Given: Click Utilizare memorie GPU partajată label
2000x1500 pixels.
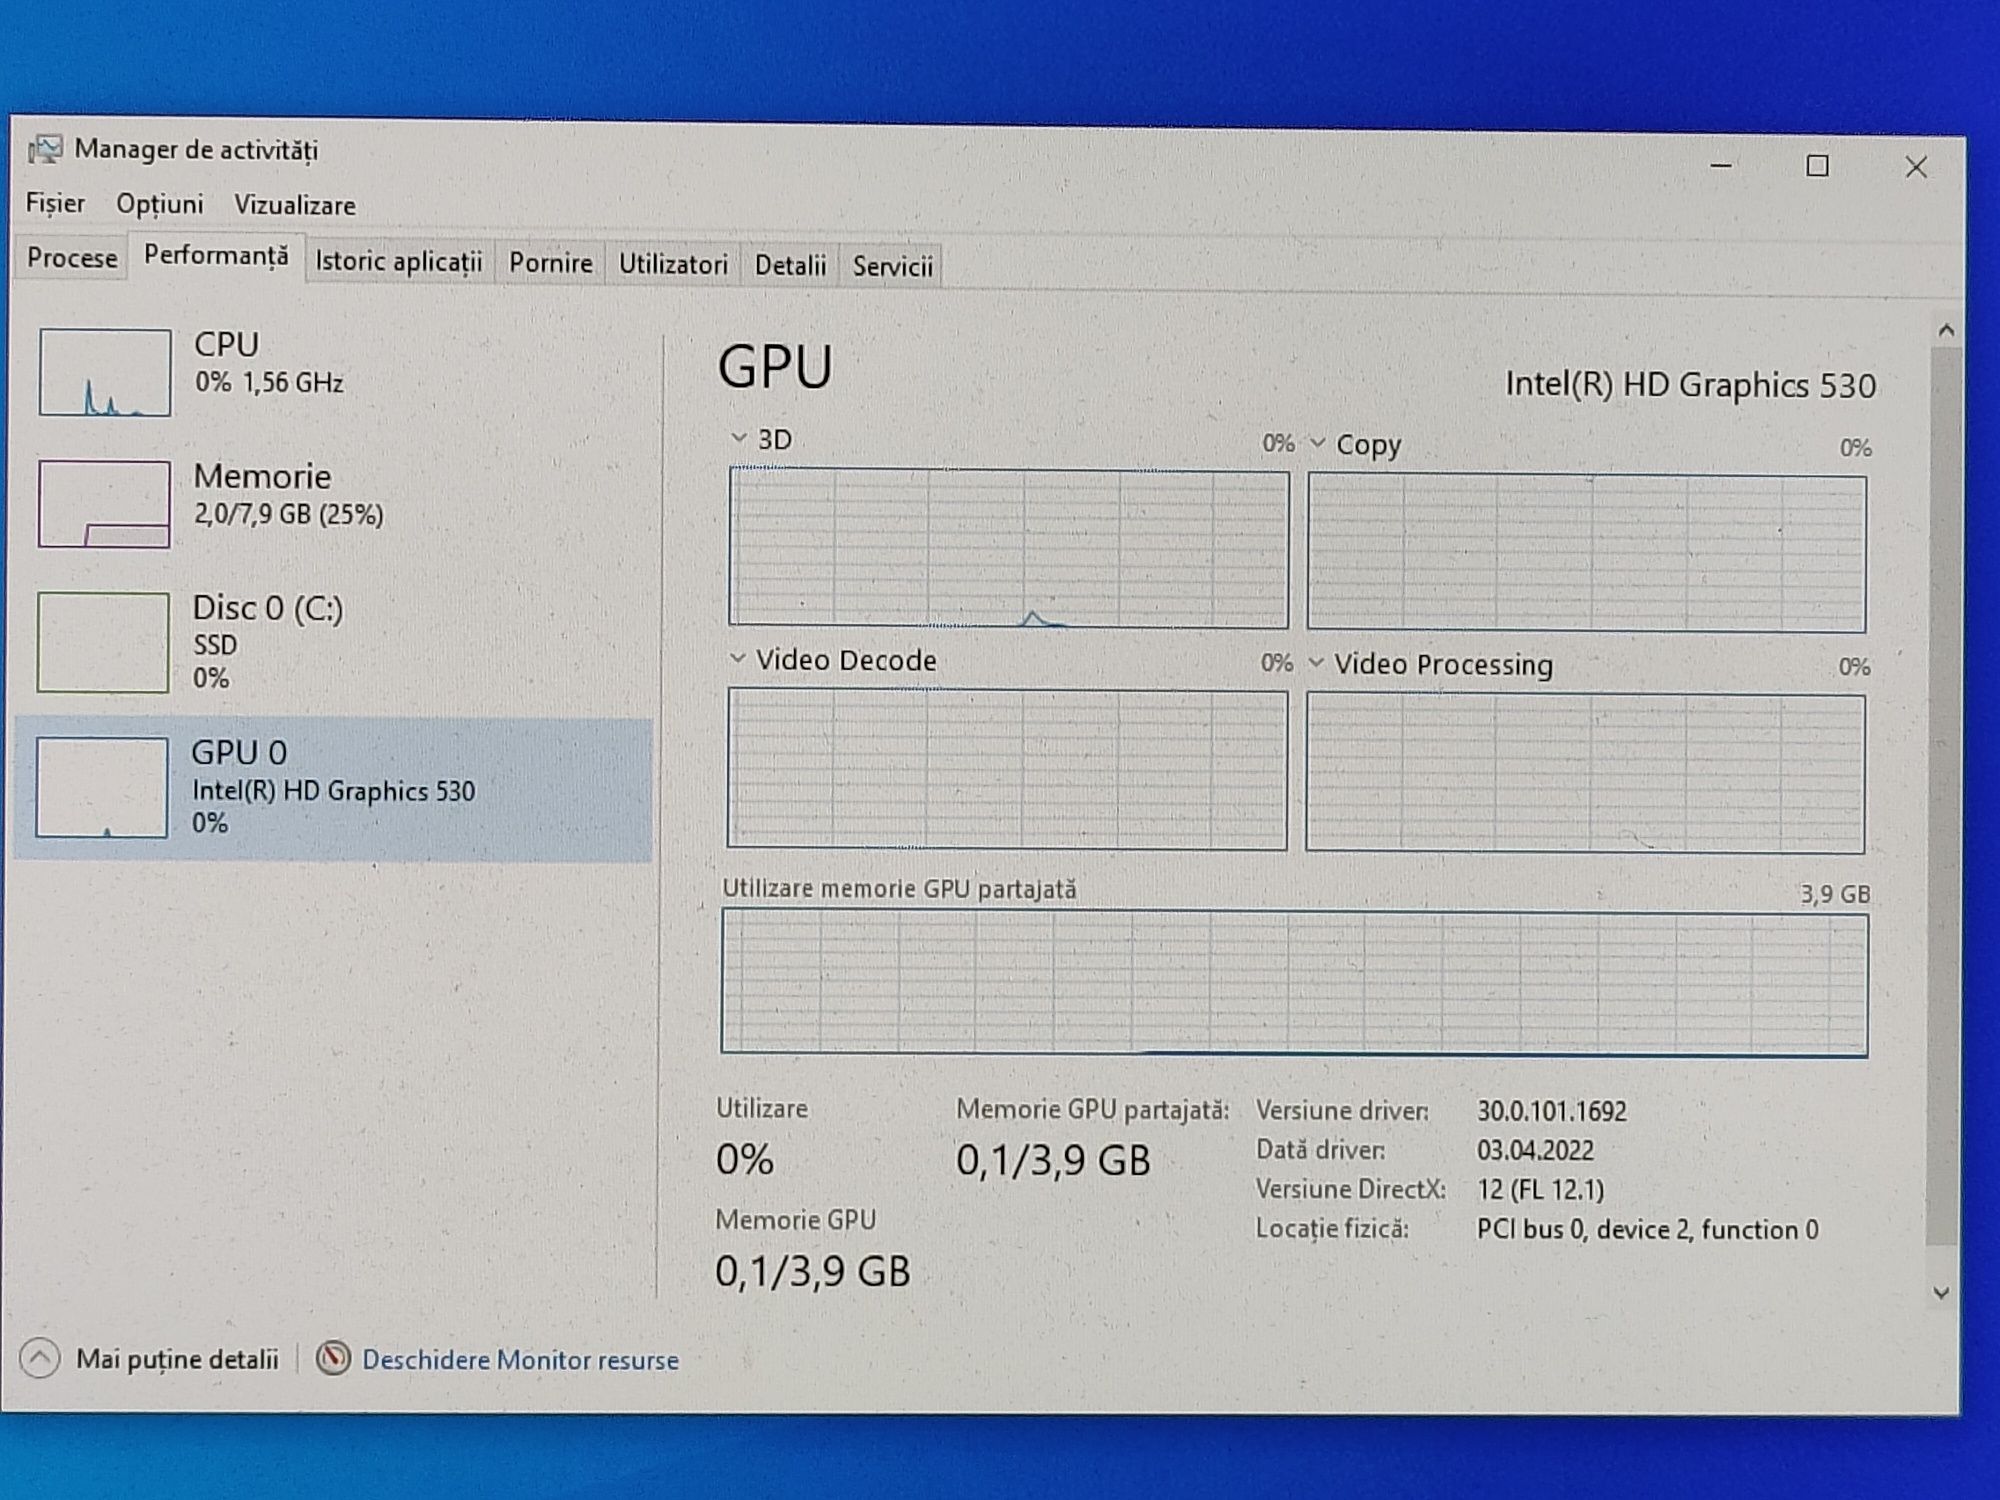Looking at the screenshot, I should pos(899,888).
